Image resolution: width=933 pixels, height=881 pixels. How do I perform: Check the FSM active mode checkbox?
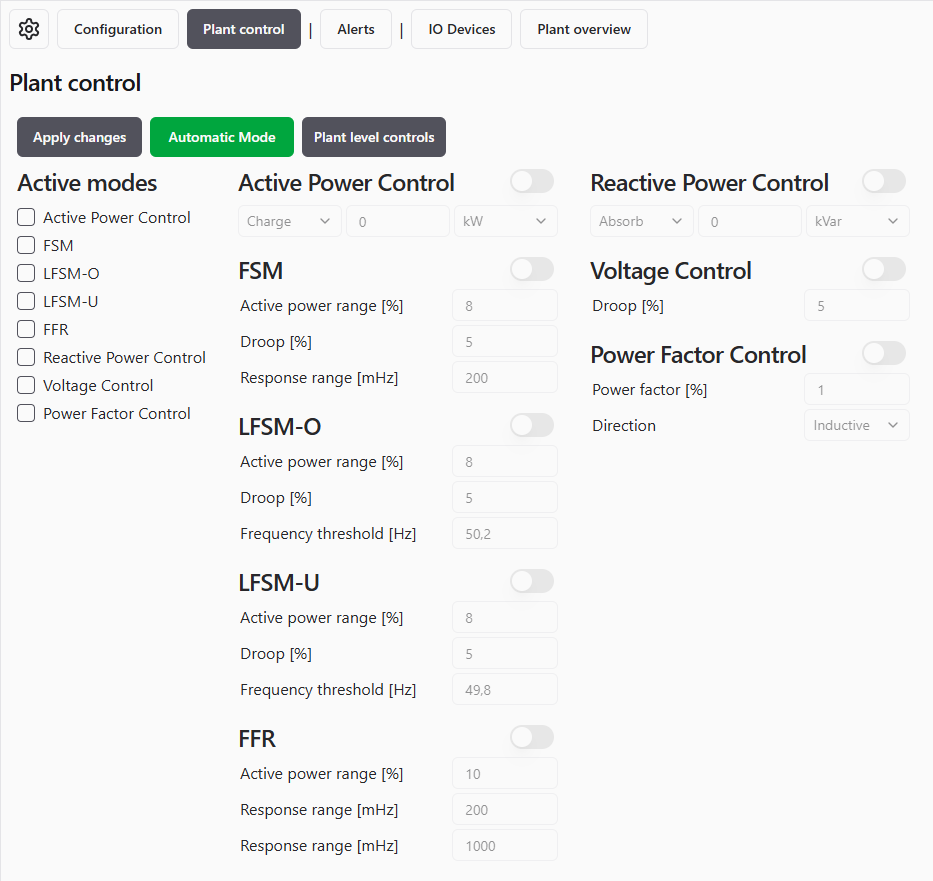click(x=26, y=245)
